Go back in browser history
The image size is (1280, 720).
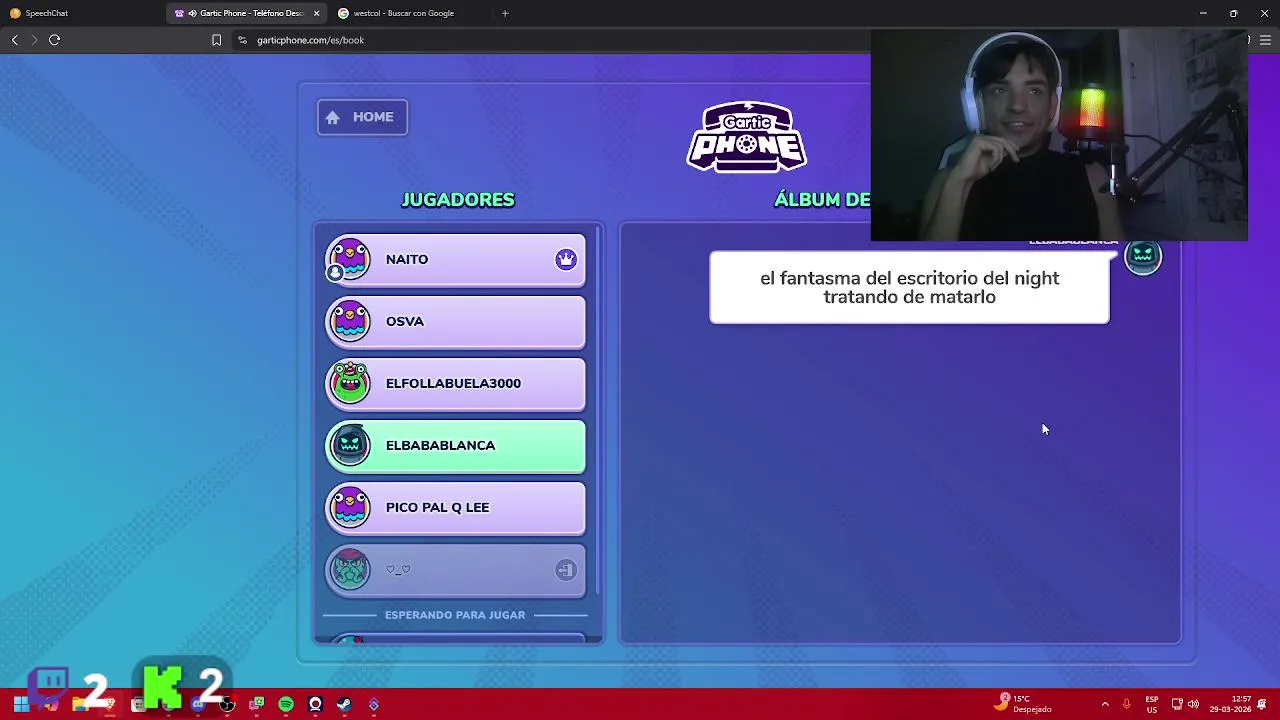point(14,40)
